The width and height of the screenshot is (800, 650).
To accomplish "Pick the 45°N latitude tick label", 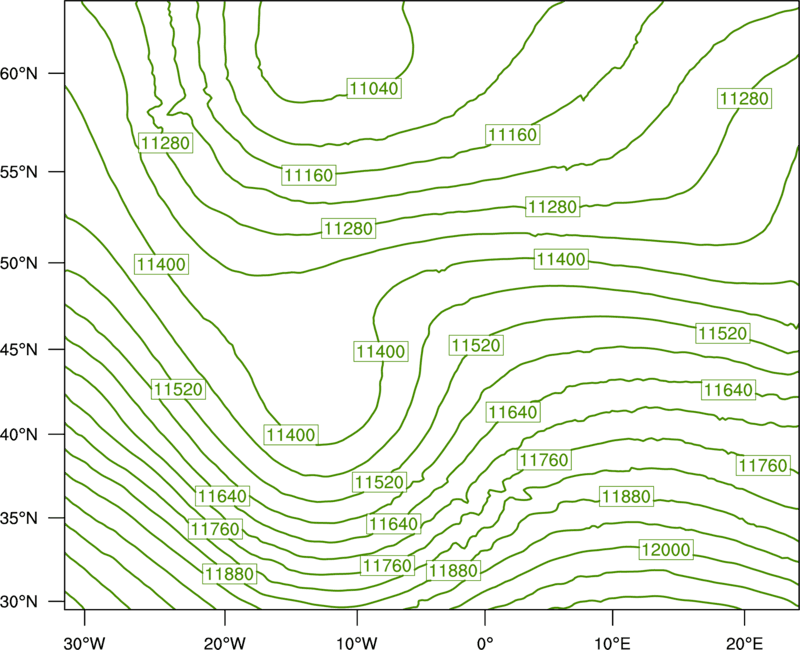I will tap(19, 349).
